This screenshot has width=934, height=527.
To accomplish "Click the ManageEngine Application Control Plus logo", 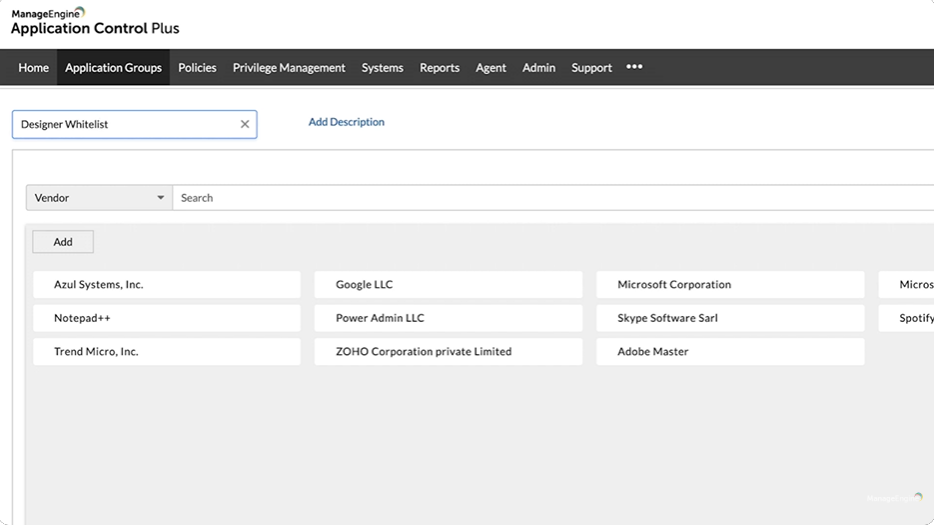I will pyautogui.click(x=95, y=22).
